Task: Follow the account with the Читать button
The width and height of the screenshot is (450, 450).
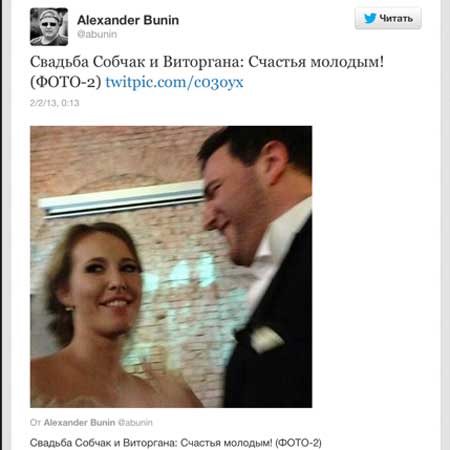Action: (388, 18)
